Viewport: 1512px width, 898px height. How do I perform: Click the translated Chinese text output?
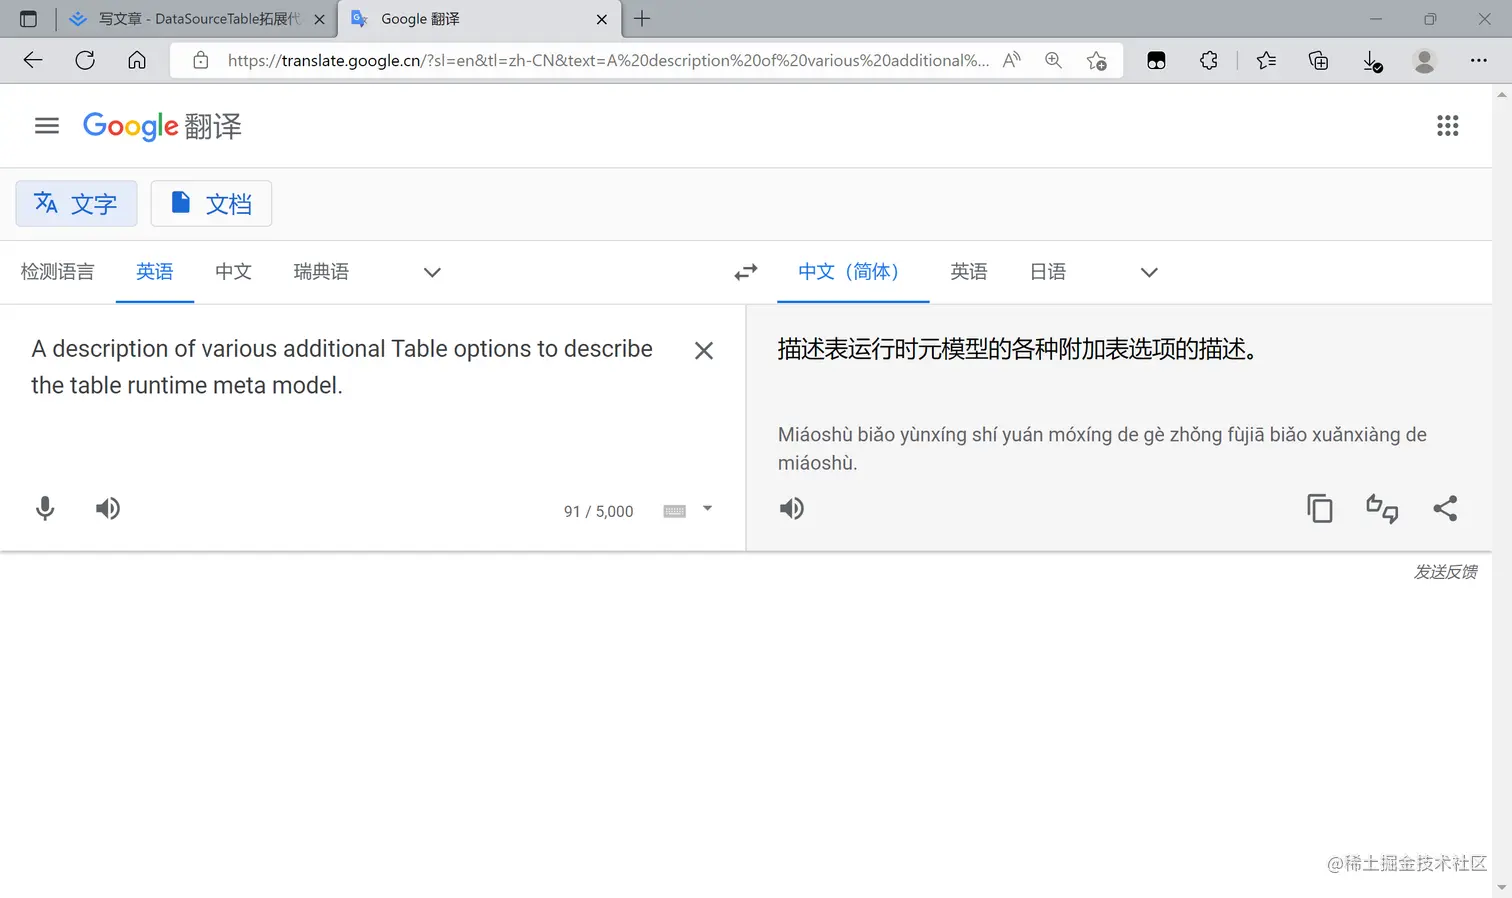[1017, 349]
